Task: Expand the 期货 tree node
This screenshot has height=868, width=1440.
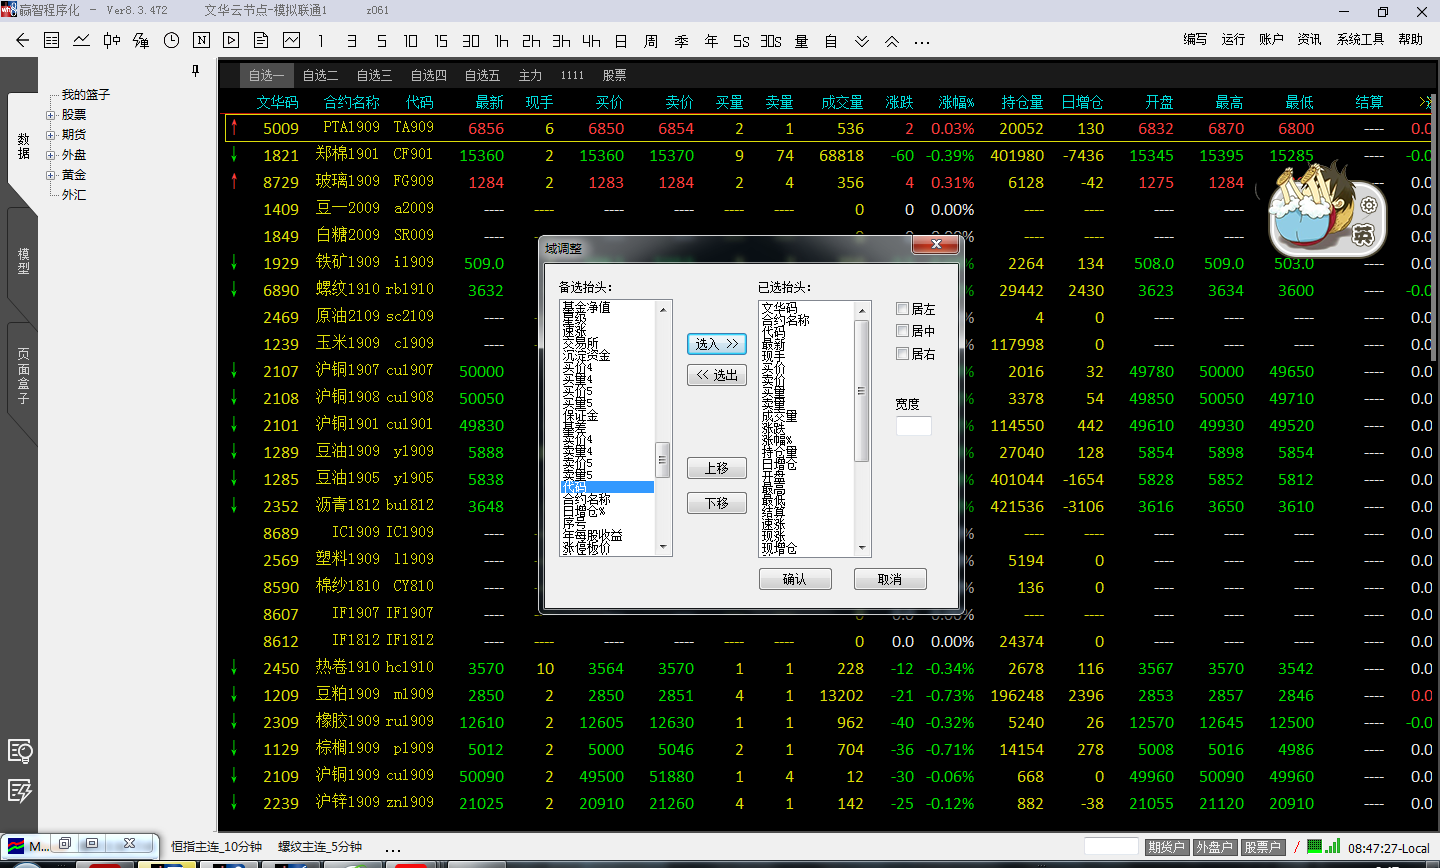Action: pyautogui.click(x=50, y=135)
